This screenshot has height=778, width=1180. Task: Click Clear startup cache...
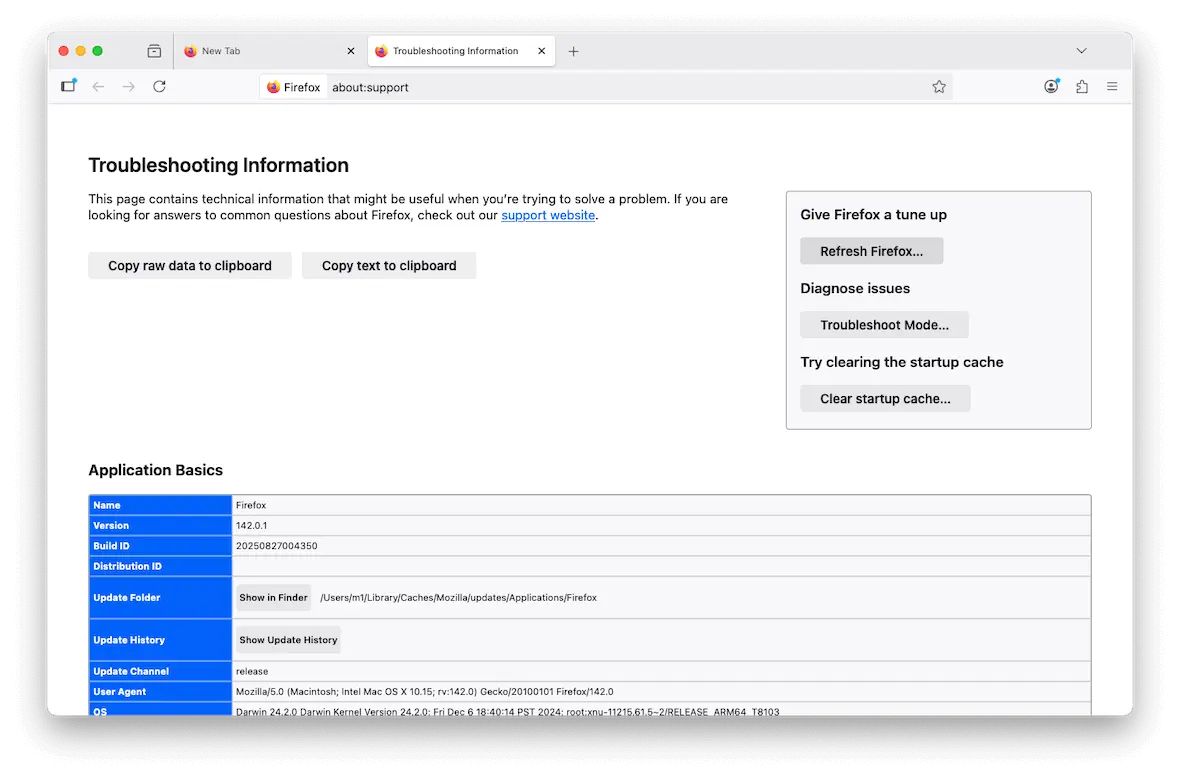[885, 399]
